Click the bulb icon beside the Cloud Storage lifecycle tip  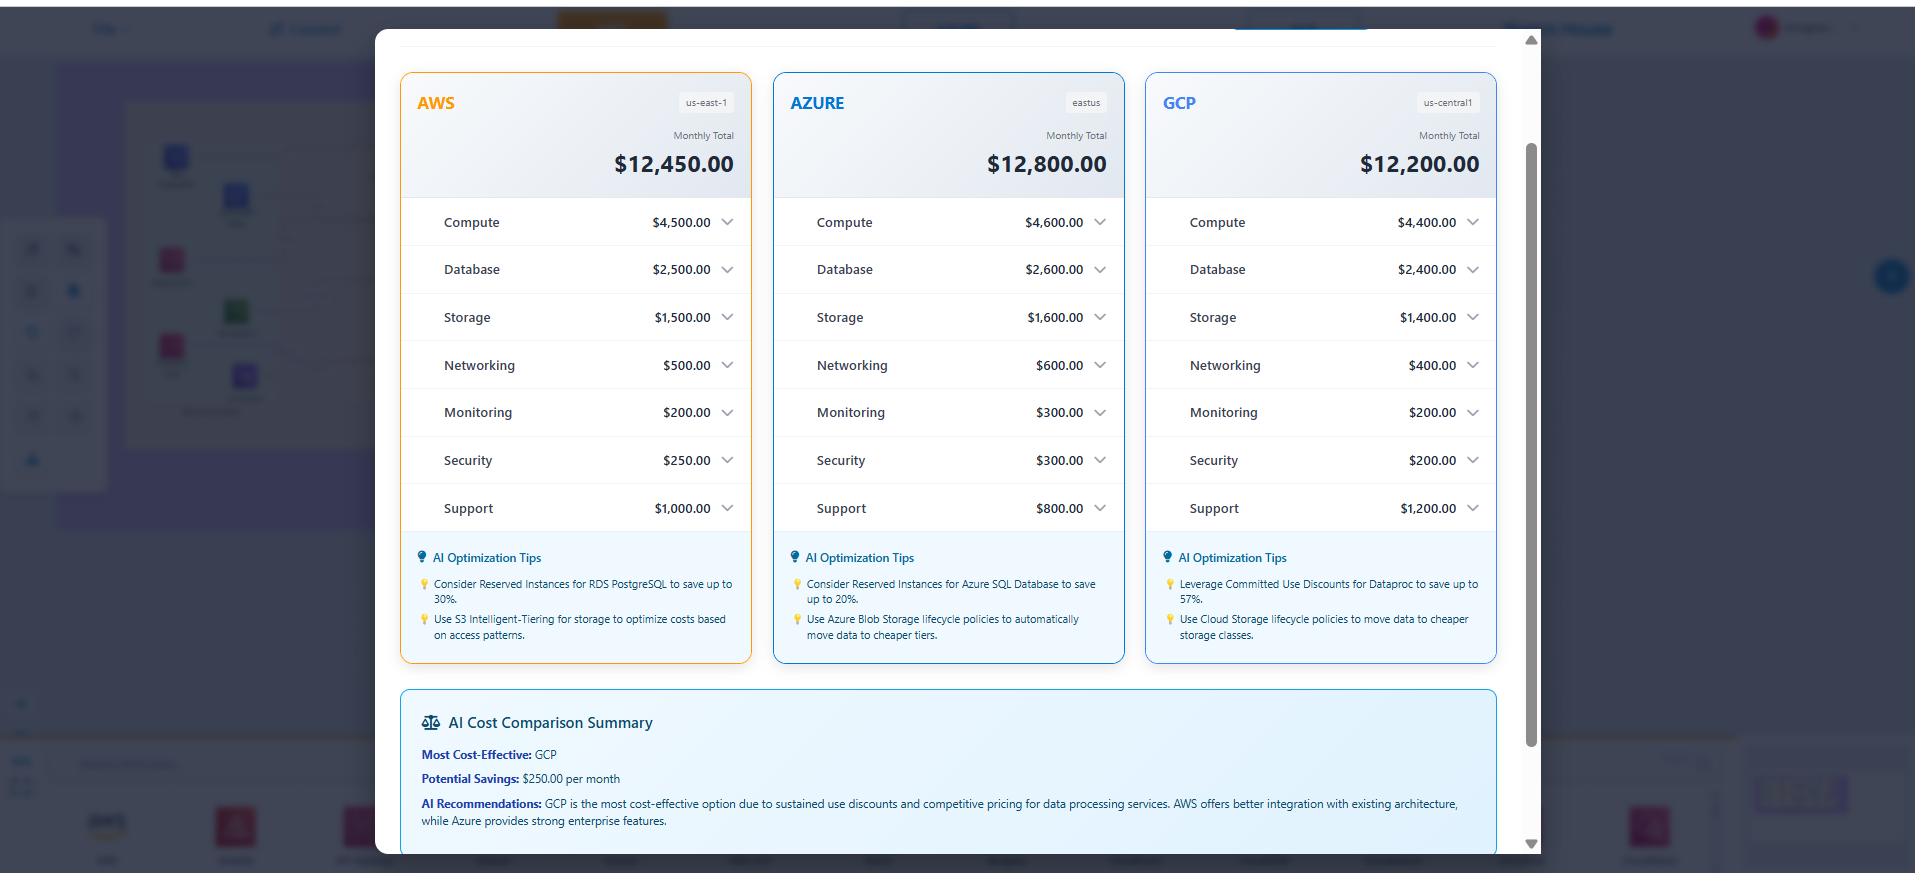coord(1170,619)
